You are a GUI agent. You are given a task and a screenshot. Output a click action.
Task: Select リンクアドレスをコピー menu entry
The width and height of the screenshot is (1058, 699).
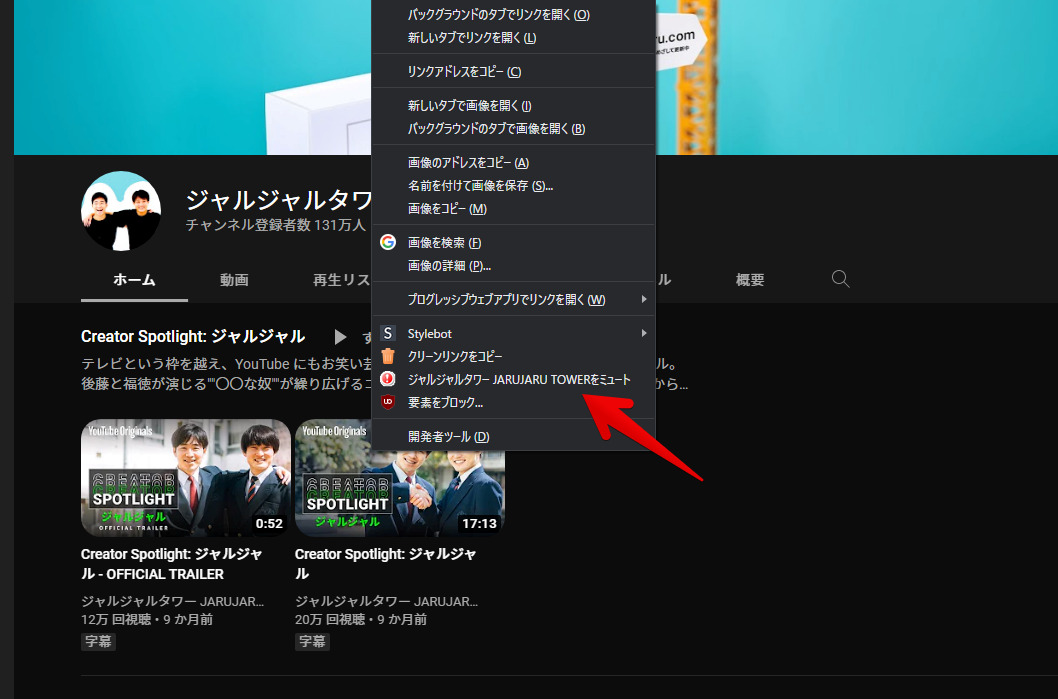tap(513, 71)
